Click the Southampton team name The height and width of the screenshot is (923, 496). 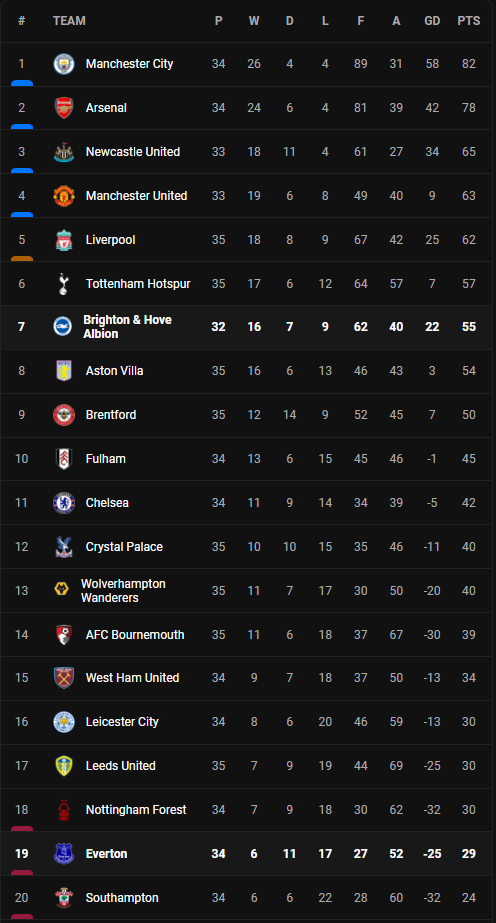tap(122, 898)
